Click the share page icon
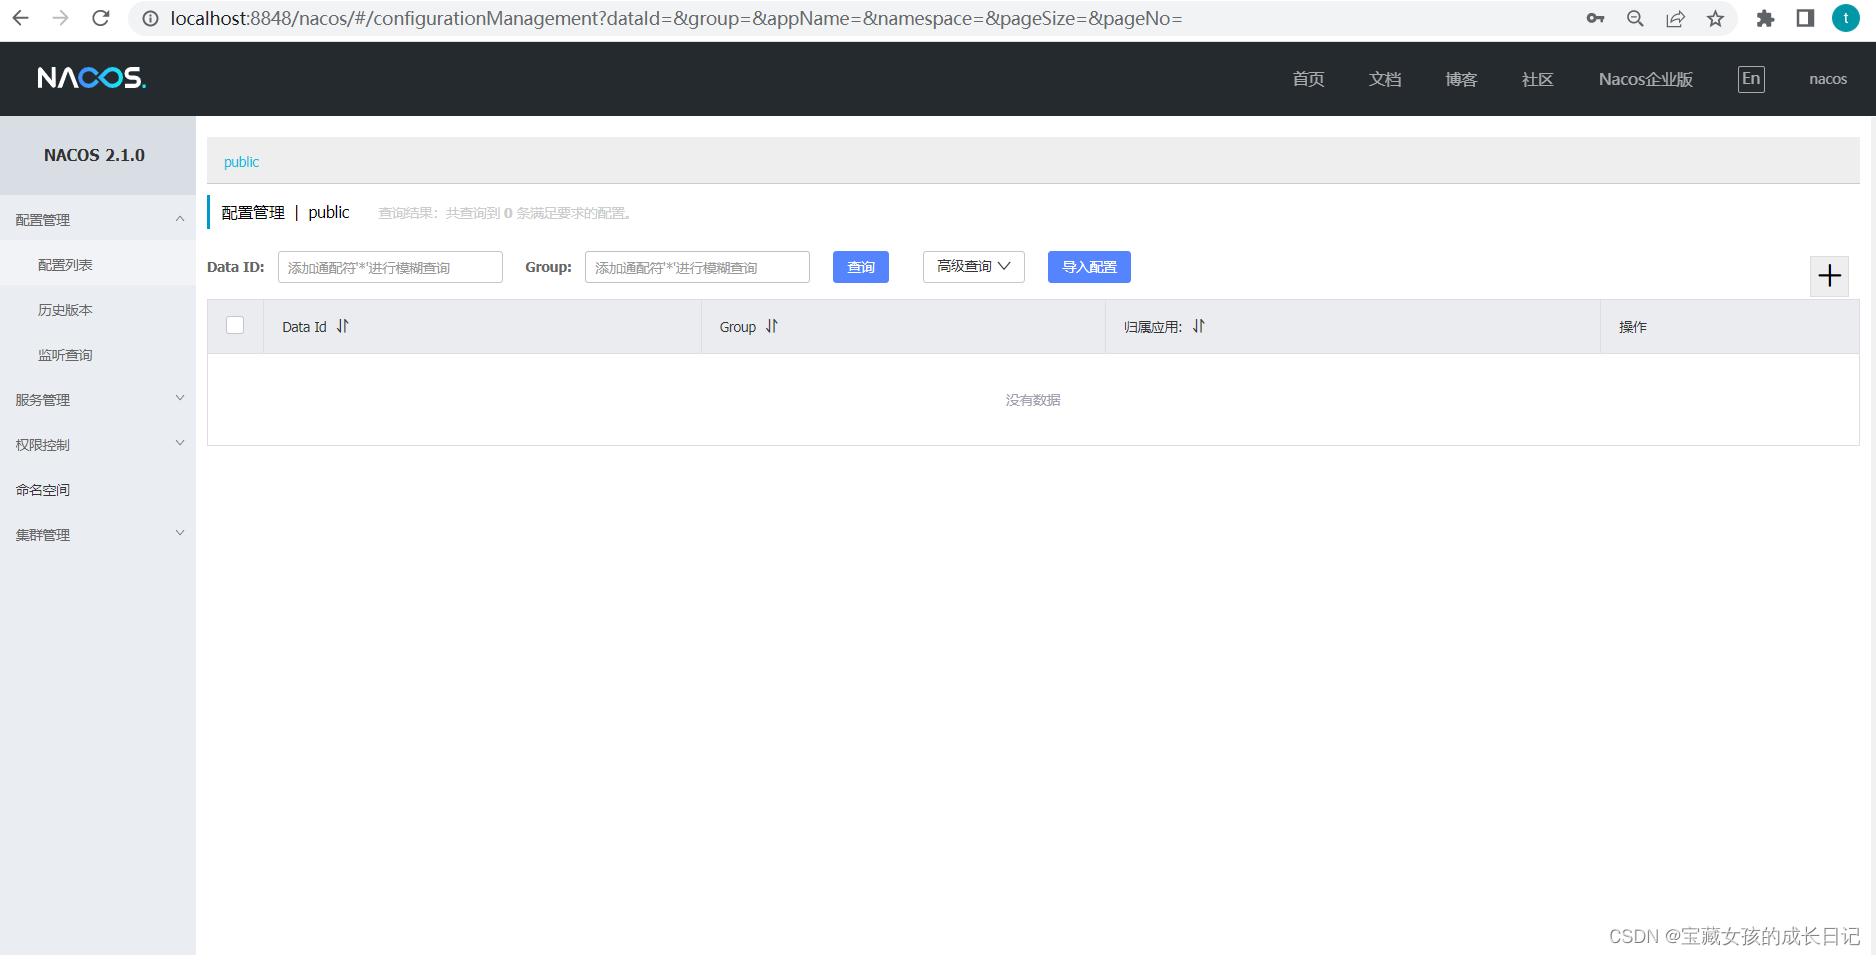Screen dimensions: 1876x955 (x=1676, y=19)
